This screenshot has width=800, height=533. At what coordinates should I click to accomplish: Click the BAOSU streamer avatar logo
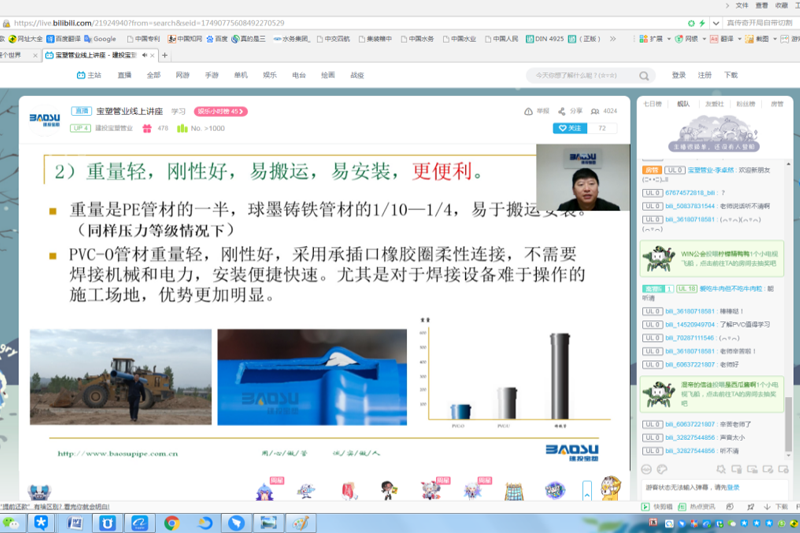(45, 120)
